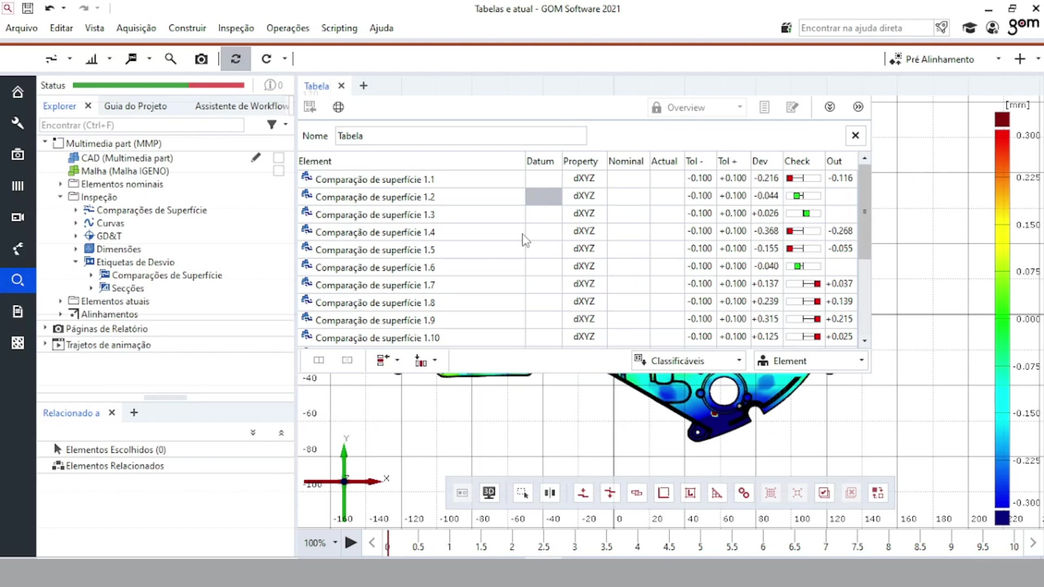Switch to Guia do Projeto tab
The width and height of the screenshot is (1044, 587).
[135, 106]
